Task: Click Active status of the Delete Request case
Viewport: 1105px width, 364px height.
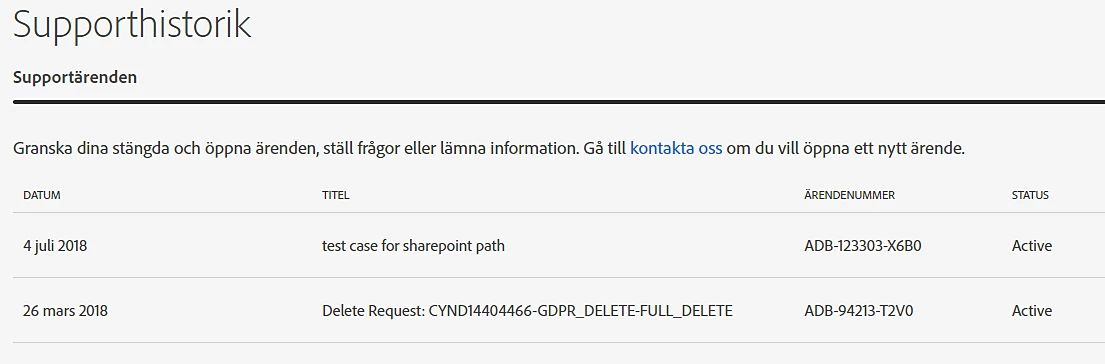Action: [1032, 310]
